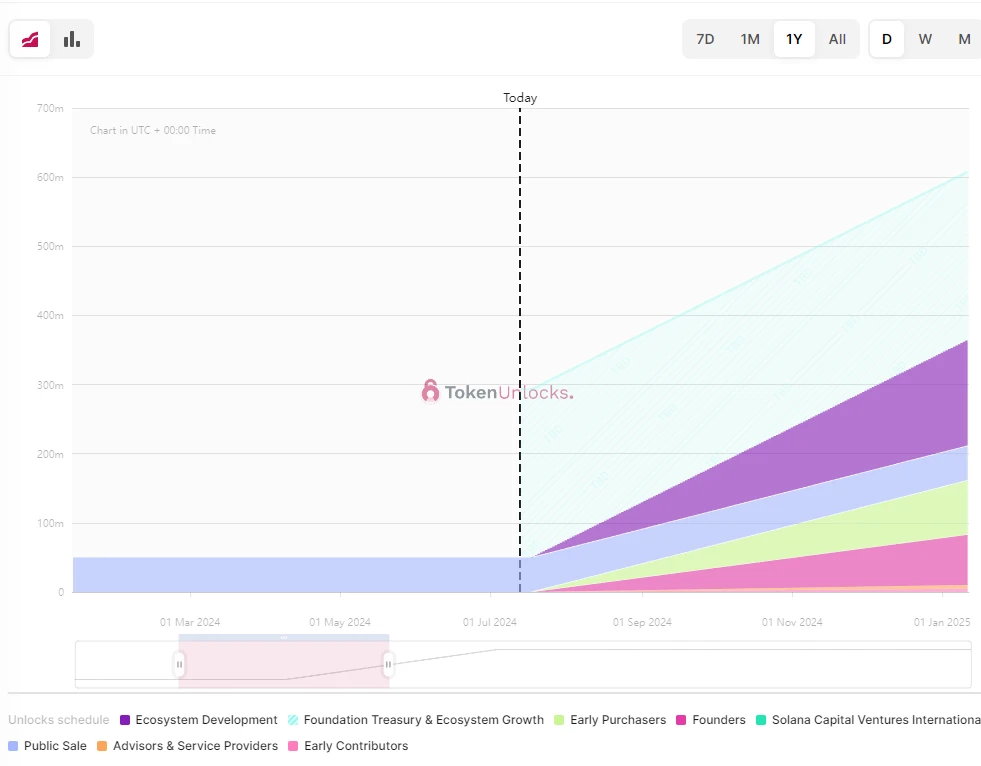Image resolution: width=981 pixels, height=766 pixels.
Task: Select the 7D time range
Action: [705, 39]
